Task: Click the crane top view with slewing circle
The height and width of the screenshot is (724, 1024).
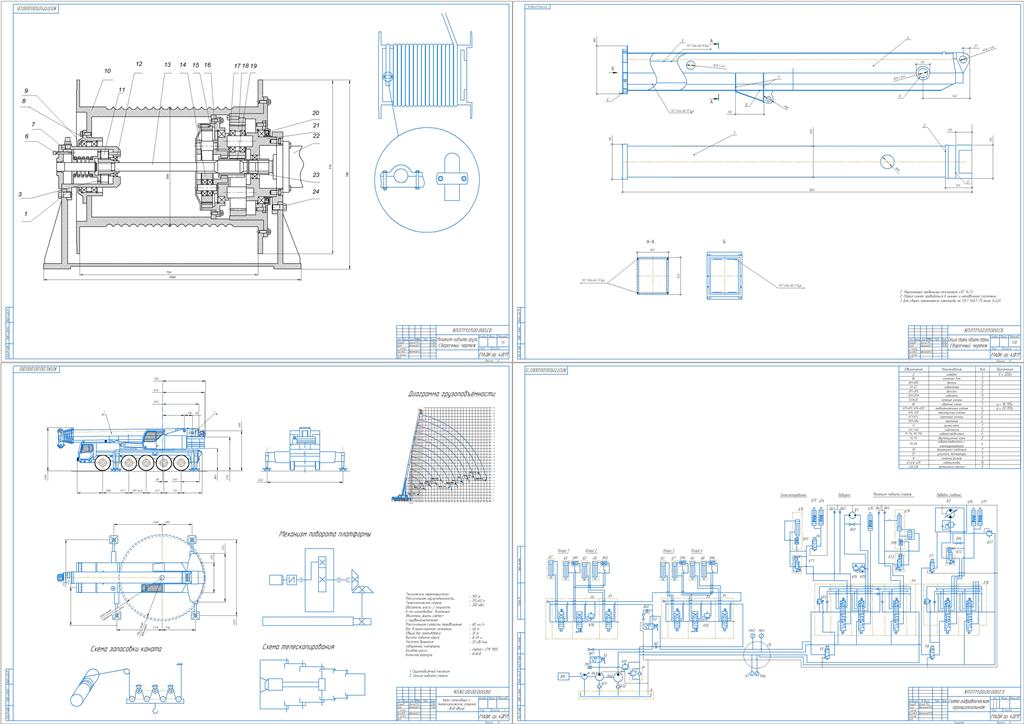Action: (134, 578)
